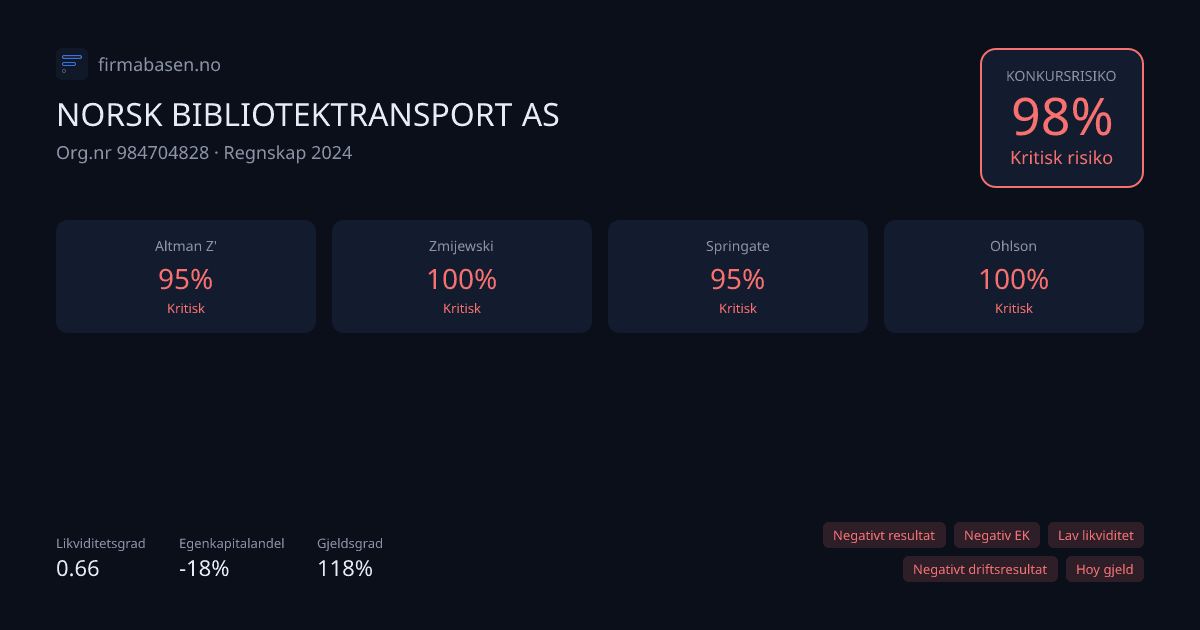Click the Org.nr 984704828 text
The image size is (1200, 630).
[x=132, y=153]
